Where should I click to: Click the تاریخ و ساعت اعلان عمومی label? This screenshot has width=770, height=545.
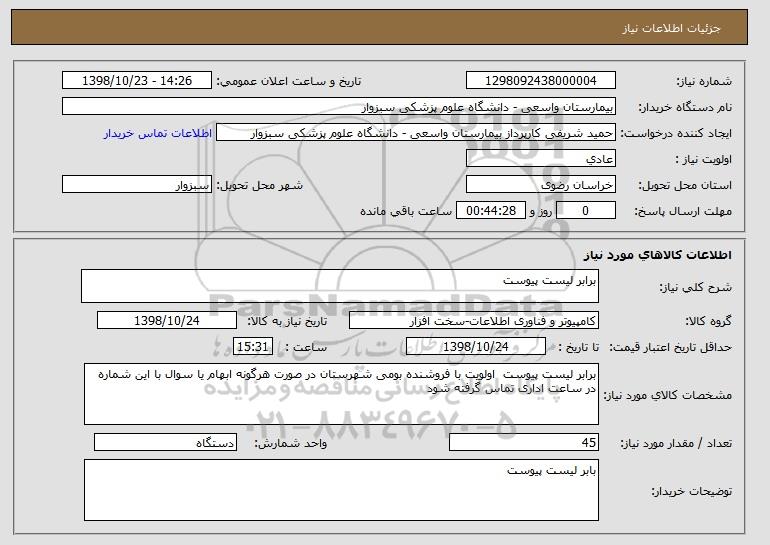pos(289,81)
